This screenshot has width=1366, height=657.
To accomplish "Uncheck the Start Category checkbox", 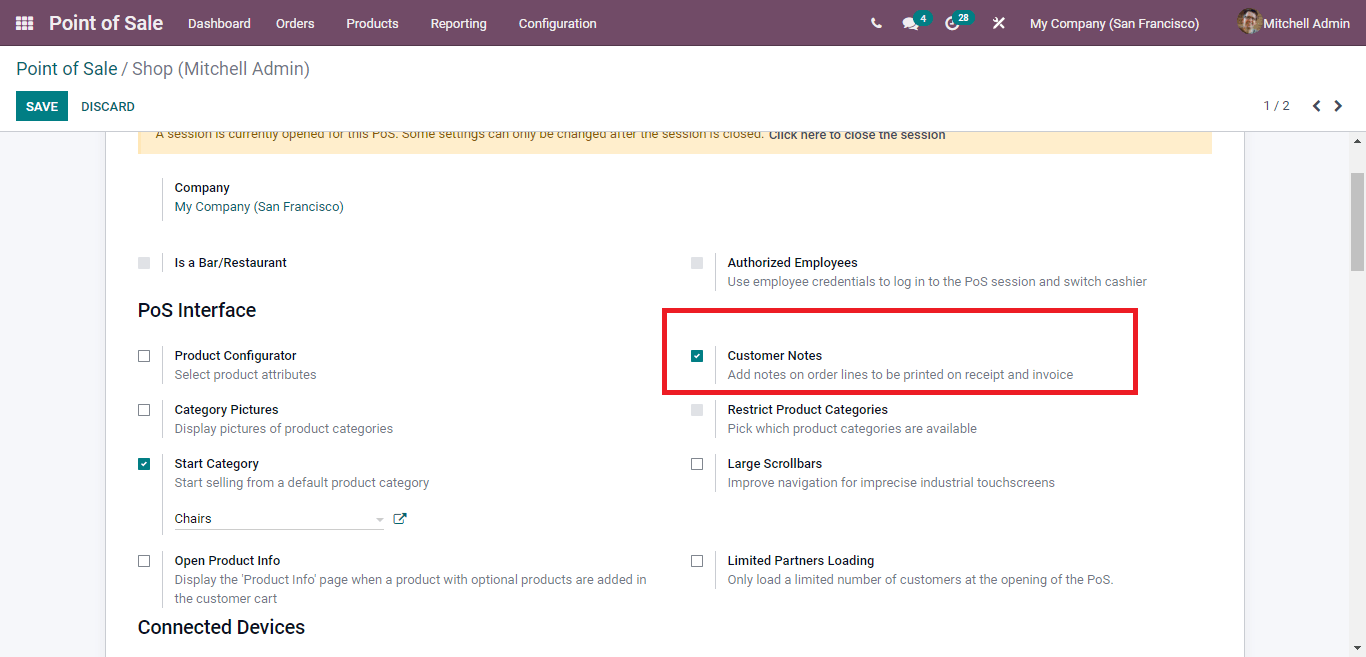I will [144, 464].
